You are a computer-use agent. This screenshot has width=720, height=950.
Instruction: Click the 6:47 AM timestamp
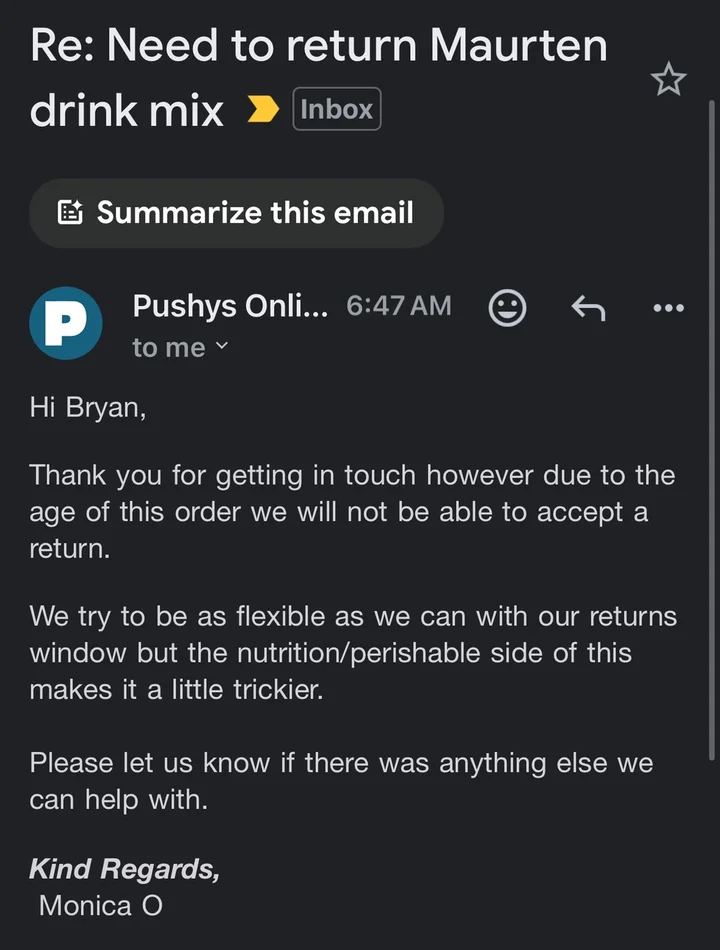[x=398, y=306]
